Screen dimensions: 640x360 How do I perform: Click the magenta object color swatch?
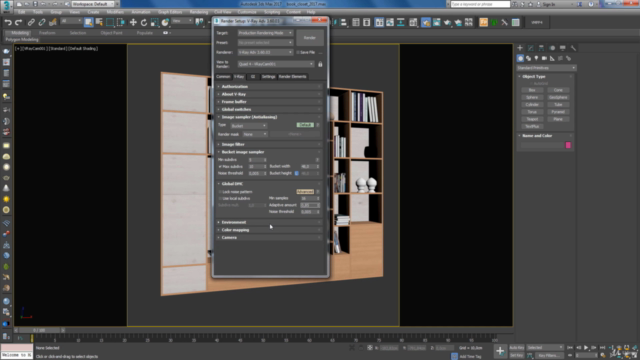(568, 145)
